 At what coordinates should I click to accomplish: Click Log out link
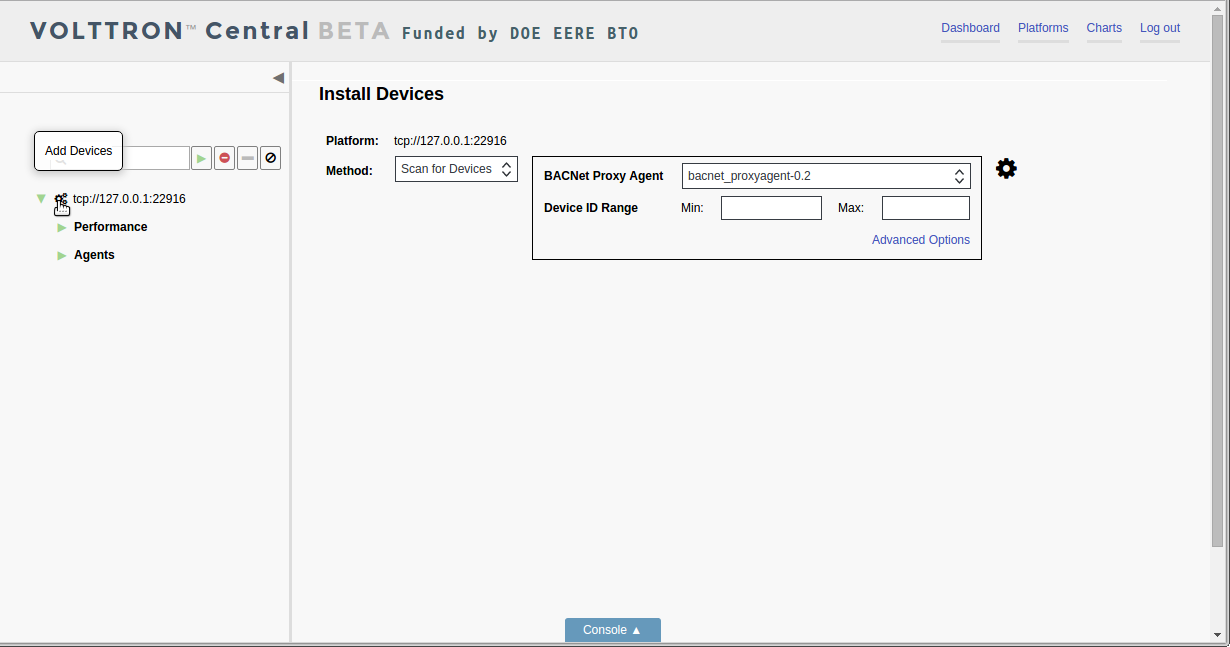[1160, 28]
